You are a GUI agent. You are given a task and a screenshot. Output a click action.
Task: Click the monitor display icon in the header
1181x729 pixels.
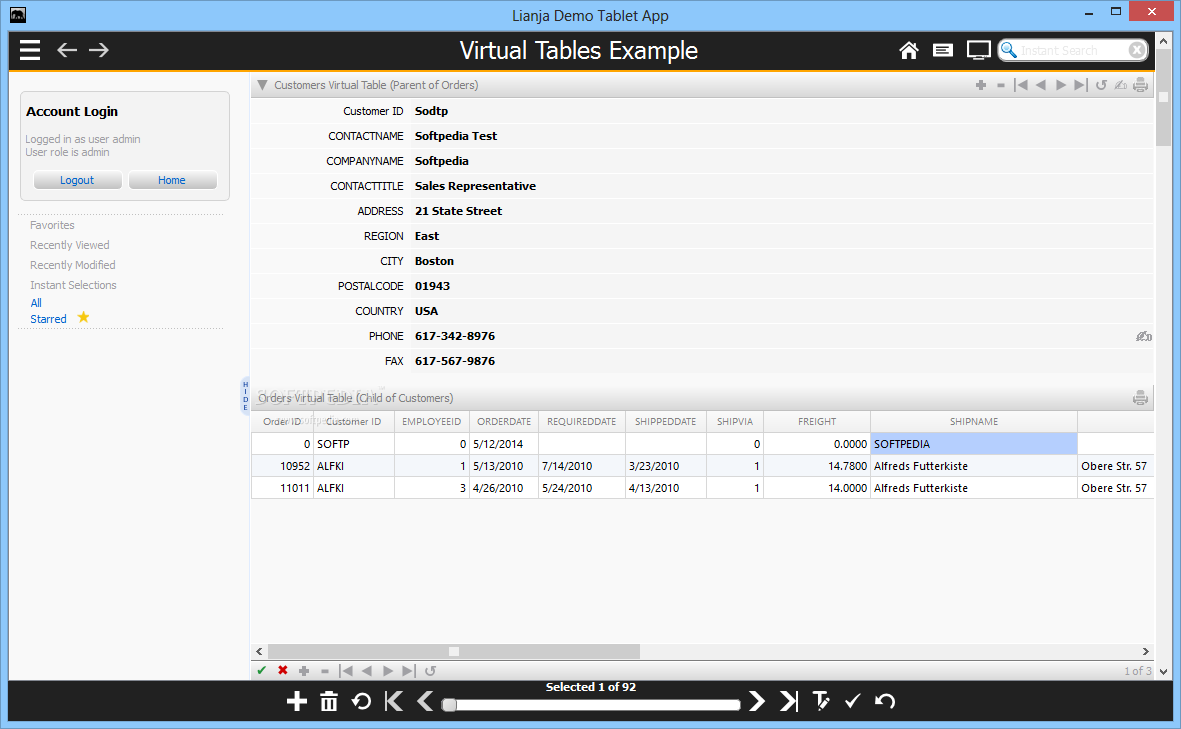point(978,50)
